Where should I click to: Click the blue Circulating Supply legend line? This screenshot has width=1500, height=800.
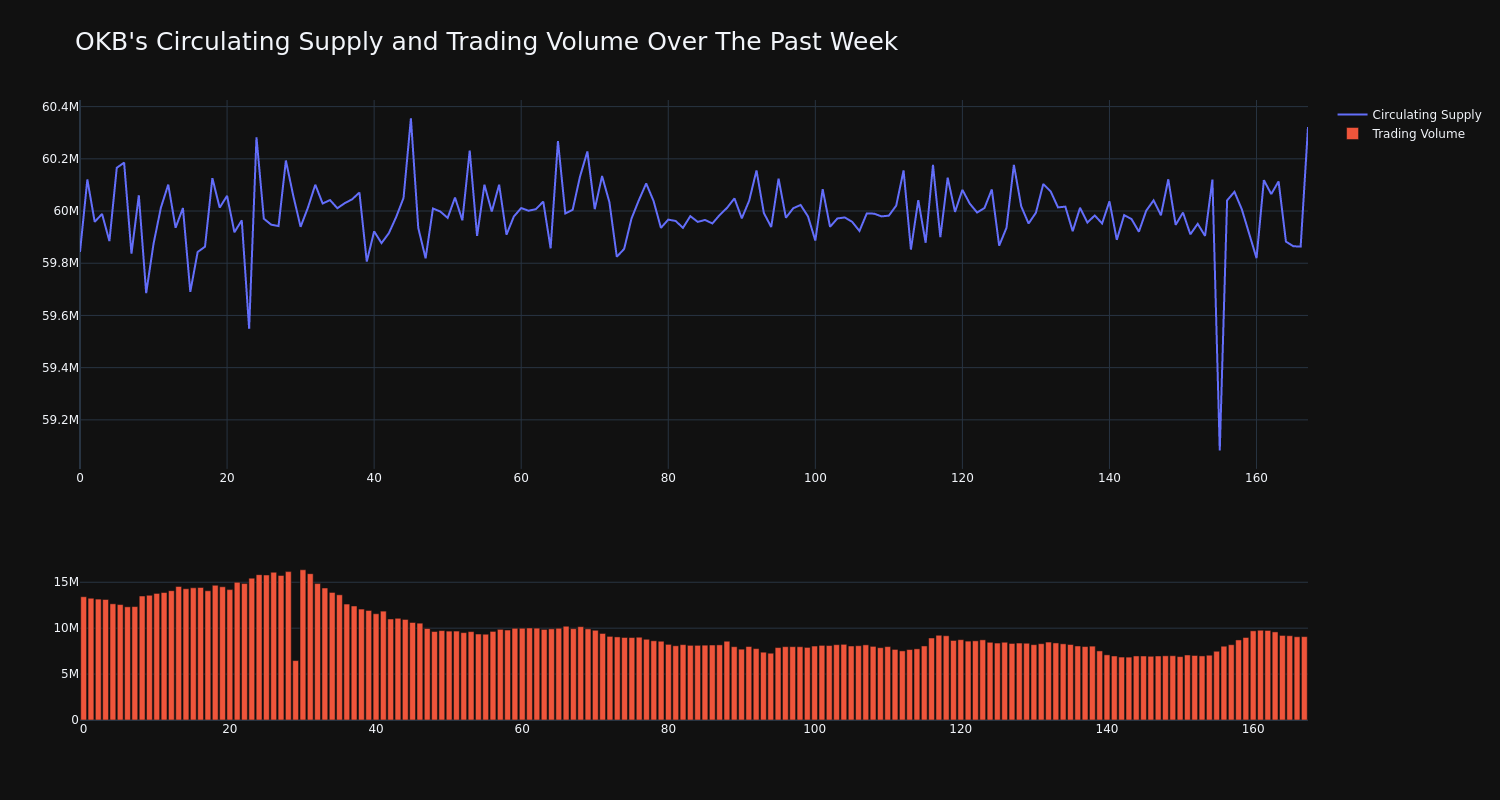pos(1352,115)
